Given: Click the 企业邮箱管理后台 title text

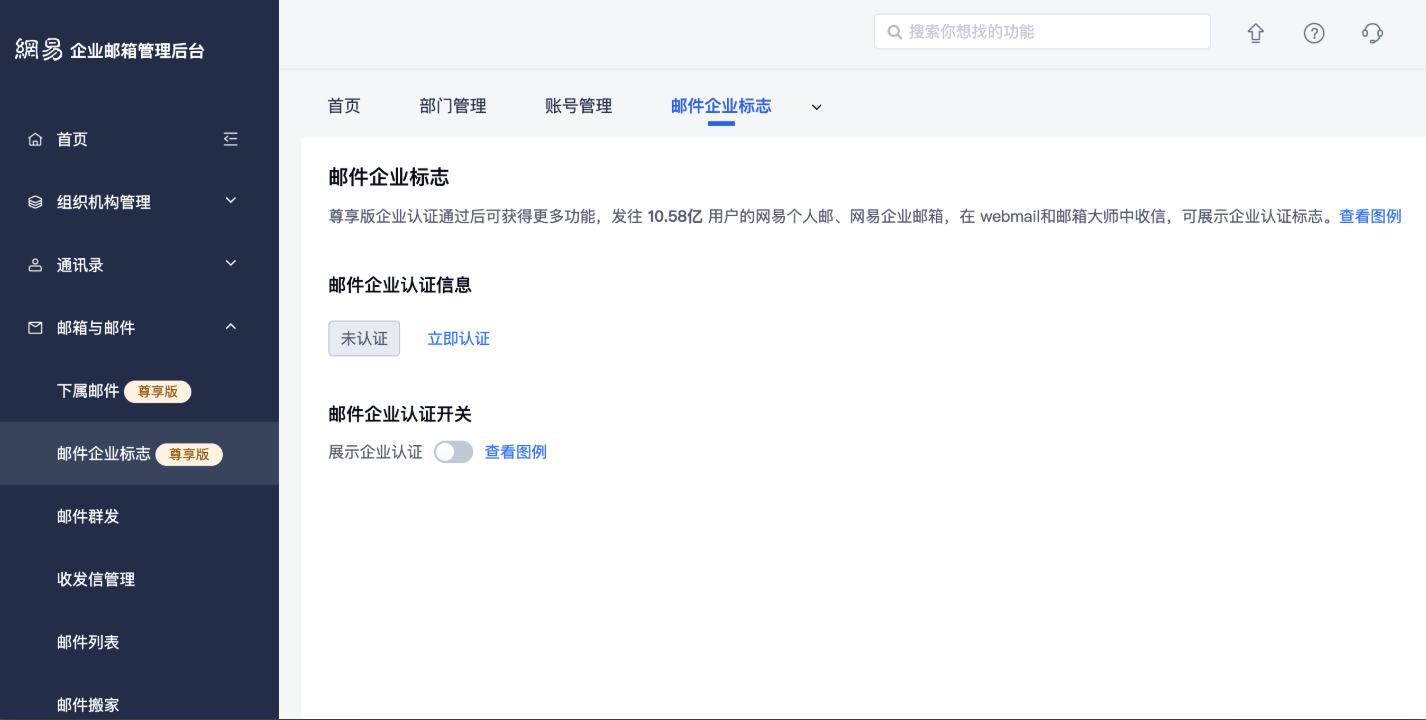Looking at the screenshot, I should point(137,51).
